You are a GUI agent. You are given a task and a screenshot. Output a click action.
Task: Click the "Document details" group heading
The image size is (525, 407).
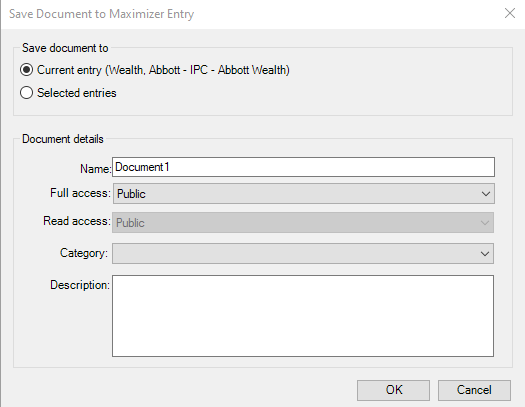[x=63, y=139]
